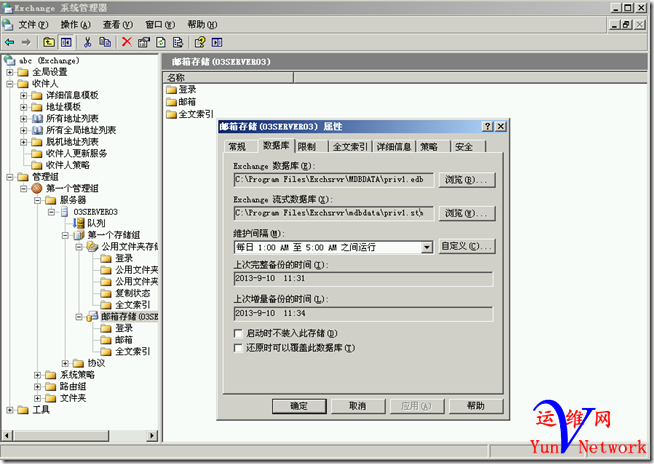
Task: Select 复制状态 tree item
Action: pyautogui.click(x=125, y=293)
